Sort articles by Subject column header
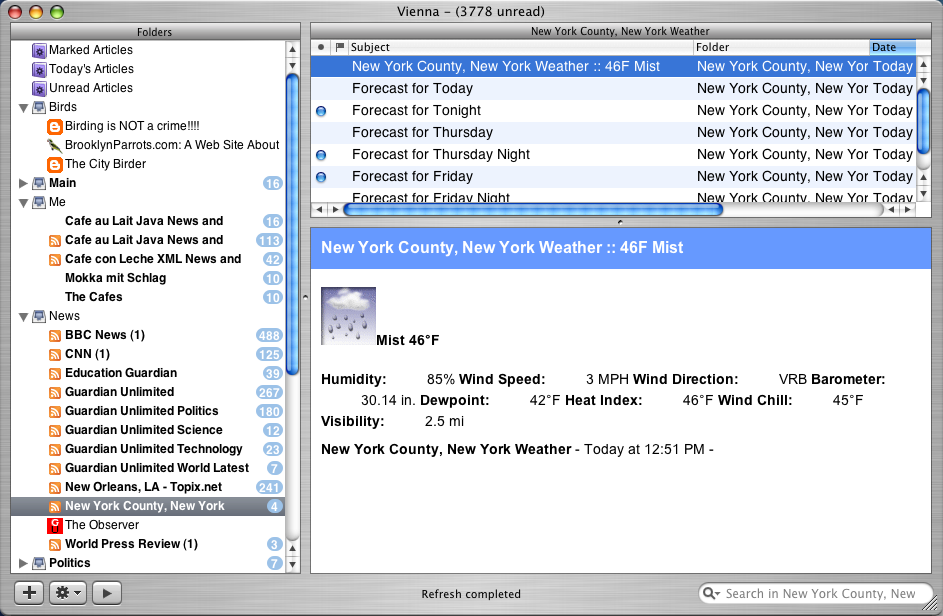Viewport: 943px width, 616px height. click(520, 47)
